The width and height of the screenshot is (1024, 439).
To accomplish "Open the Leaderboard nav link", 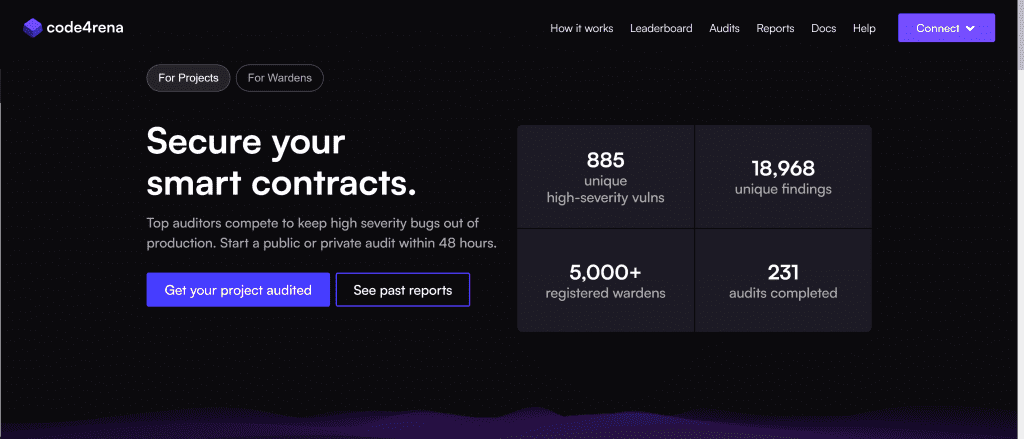I will click(x=661, y=29).
